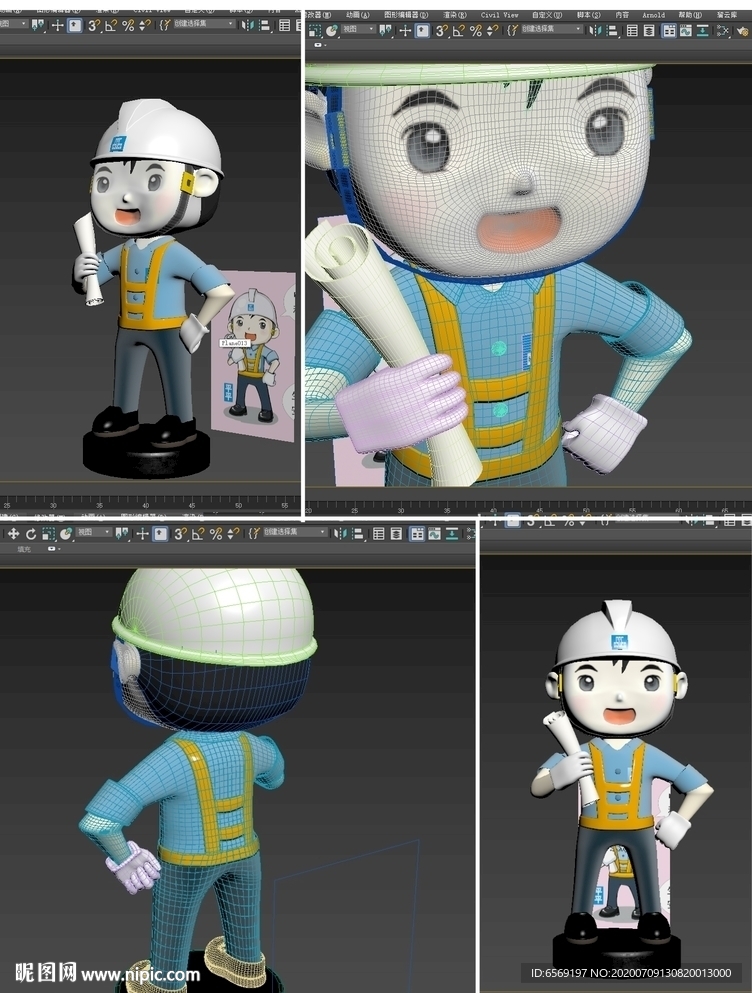The image size is (752, 993).
Task: Open small dropdown below toolbar in top-right panel
Action: [x=320, y=44]
